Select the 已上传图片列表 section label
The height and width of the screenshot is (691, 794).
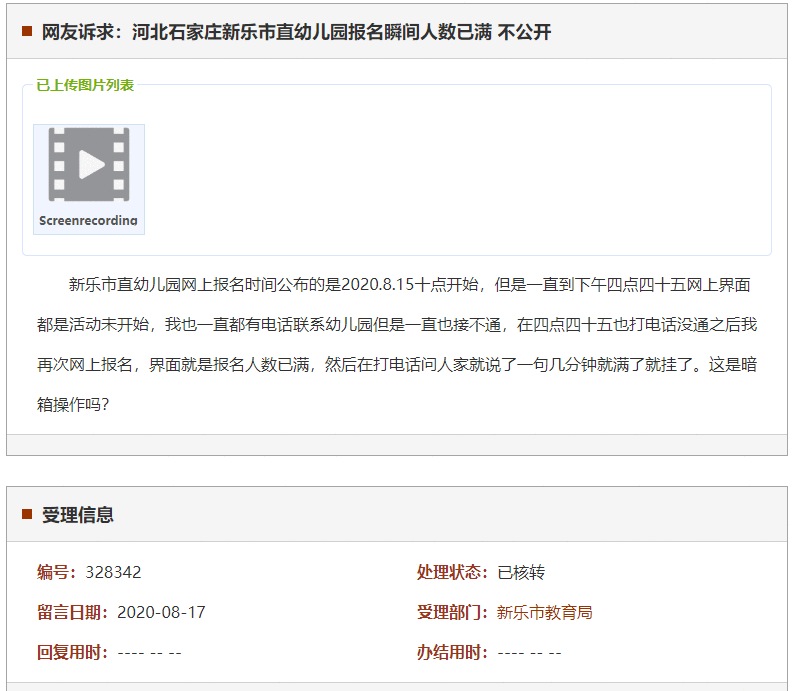tap(85, 85)
